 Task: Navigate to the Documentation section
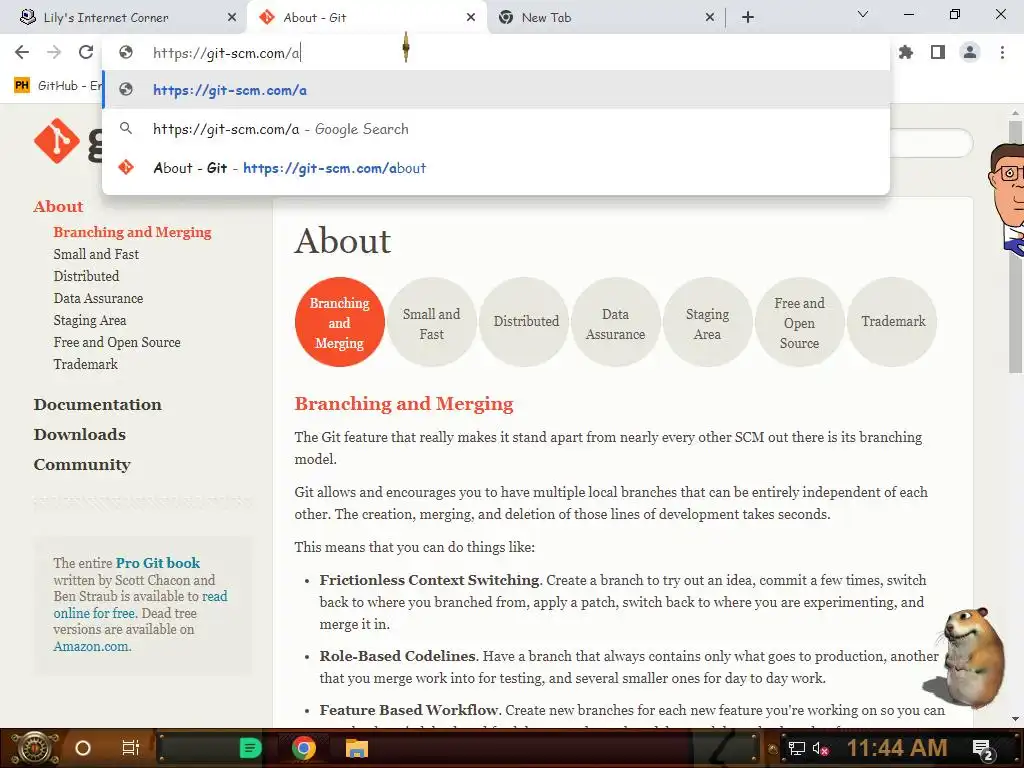click(97, 404)
